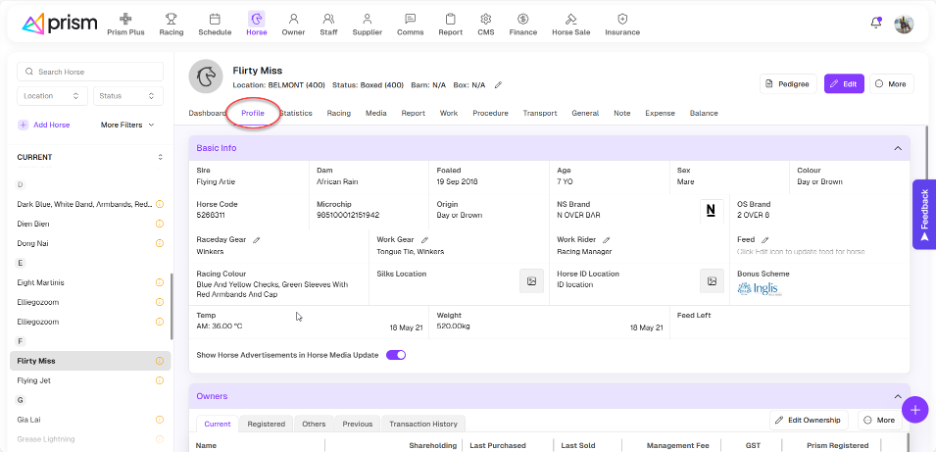Open notifications bell icon
The image size is (936, 452).
pyautogui.click(x=876, y=23)
